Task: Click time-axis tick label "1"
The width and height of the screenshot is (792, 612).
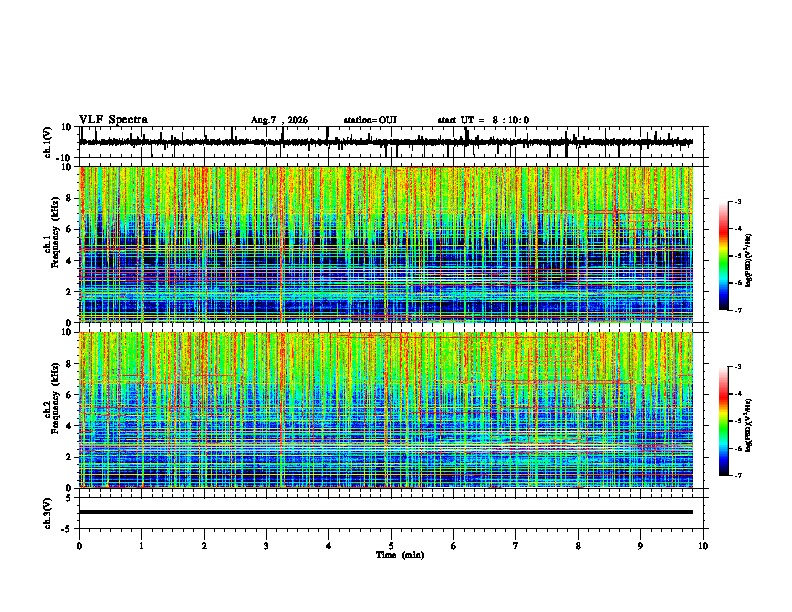Action: [x=141, y=546]
